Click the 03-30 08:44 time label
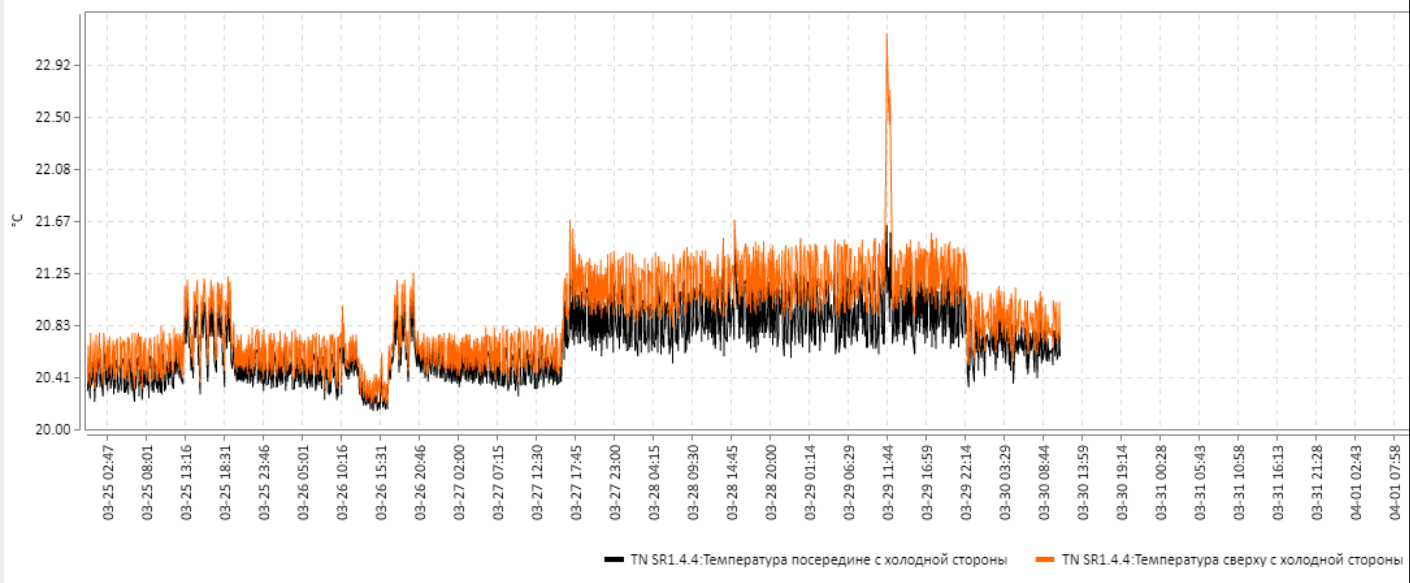 (1044, 481)
